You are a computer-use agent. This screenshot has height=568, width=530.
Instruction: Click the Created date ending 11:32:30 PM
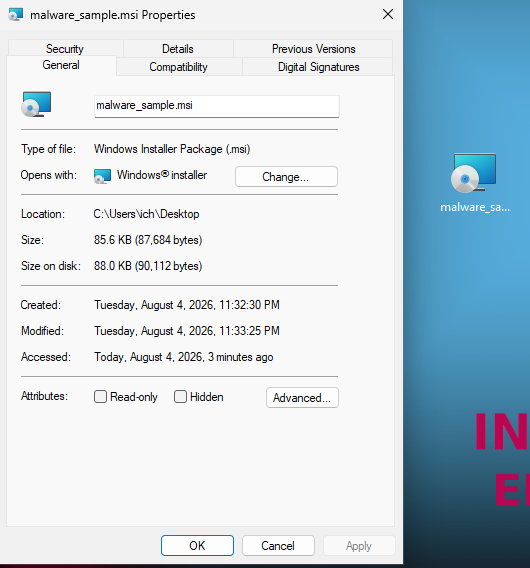[x=187, y=305]
